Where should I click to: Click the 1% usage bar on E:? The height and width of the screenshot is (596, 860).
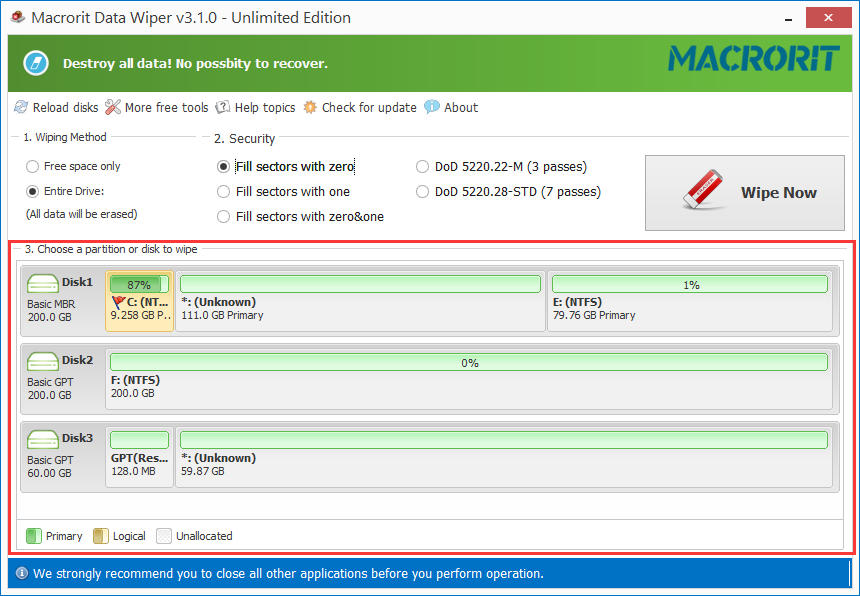click(689, 284)
